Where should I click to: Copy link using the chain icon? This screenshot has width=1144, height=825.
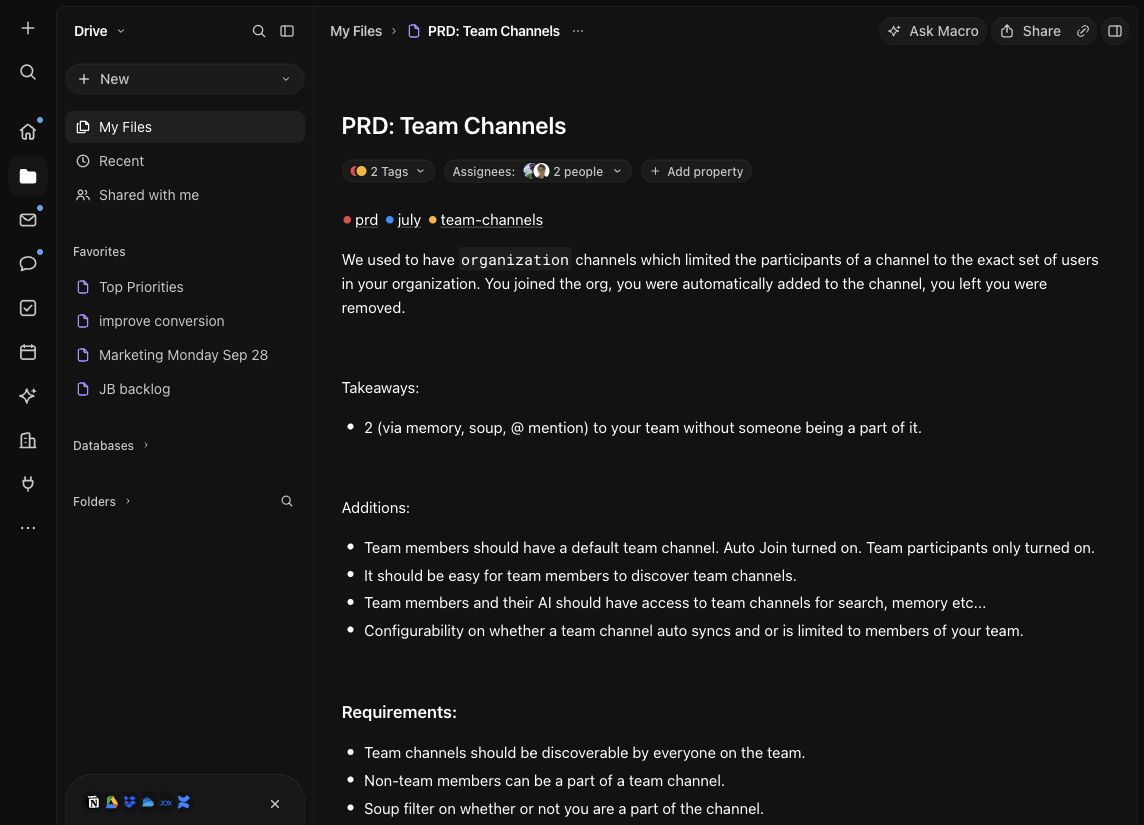click(x=1083, y=31)
